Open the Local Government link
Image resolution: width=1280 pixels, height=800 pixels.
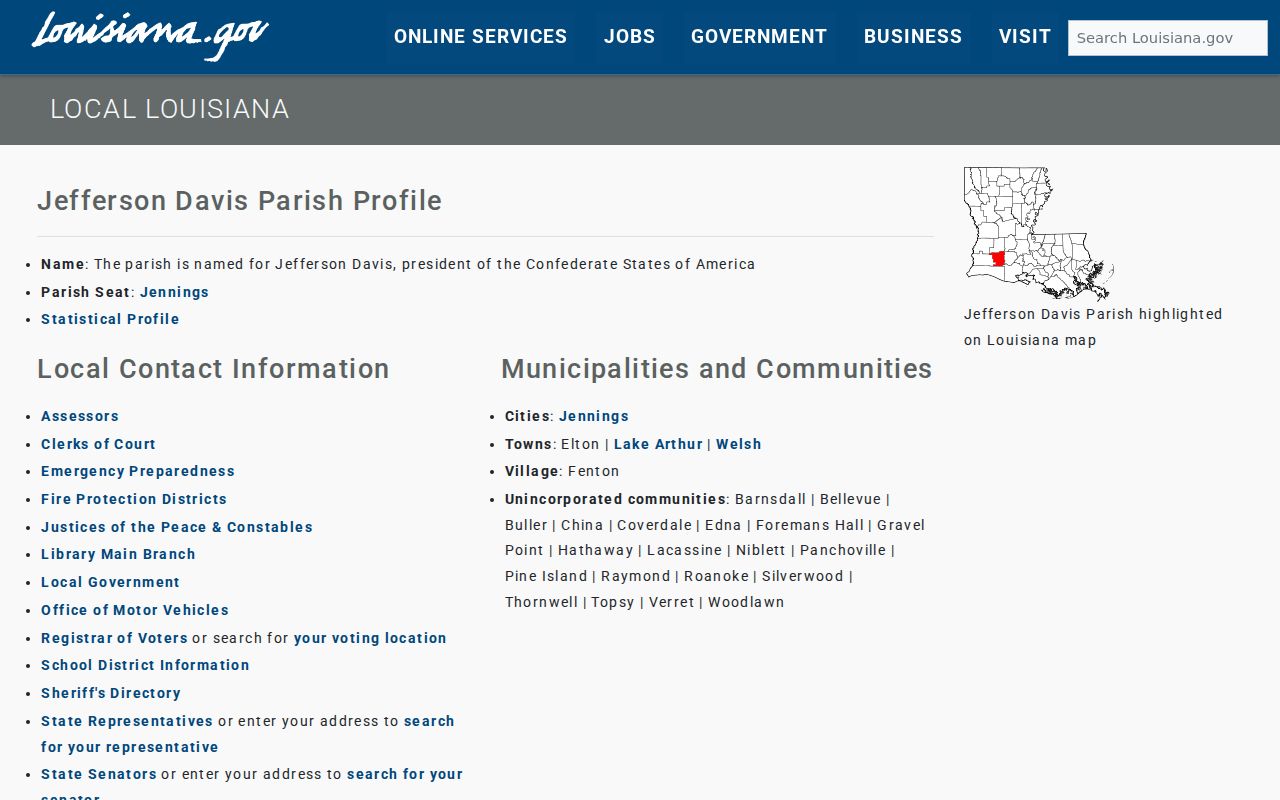point(110,582)
